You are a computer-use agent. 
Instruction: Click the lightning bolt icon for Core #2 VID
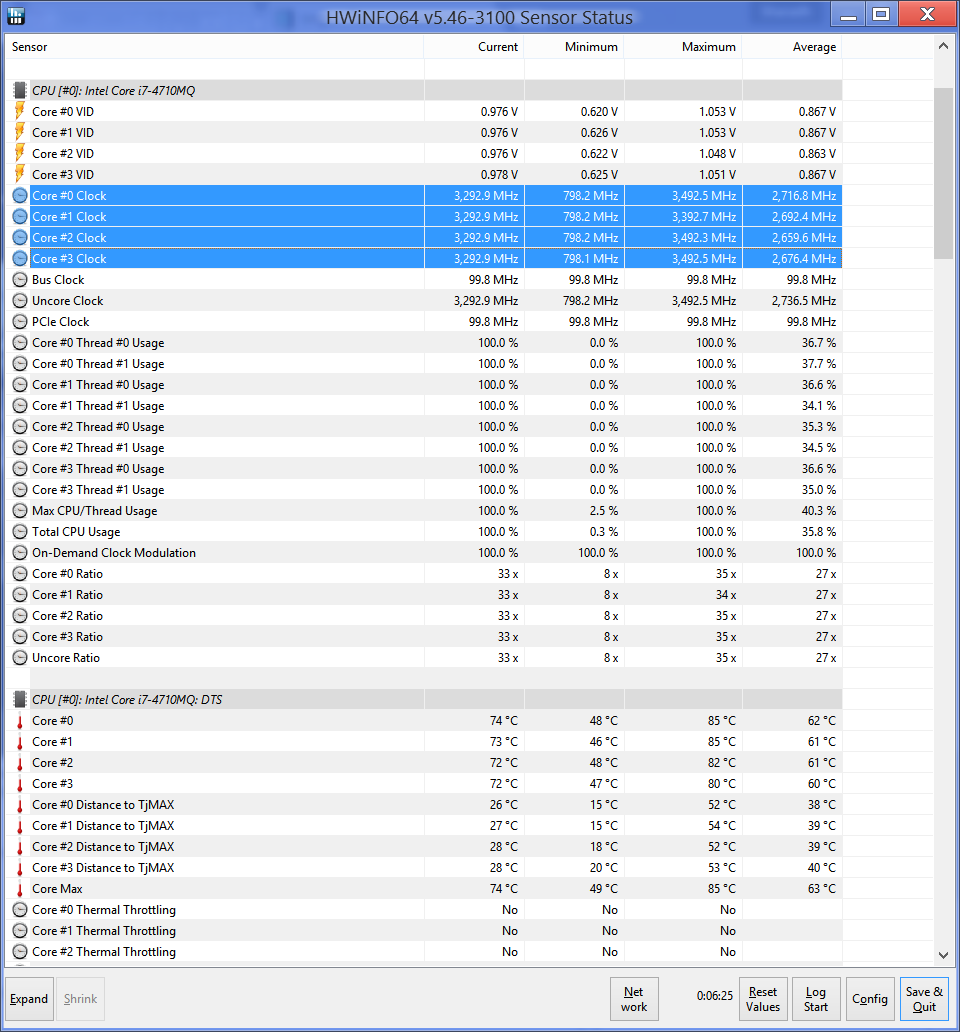pos(20,153)
